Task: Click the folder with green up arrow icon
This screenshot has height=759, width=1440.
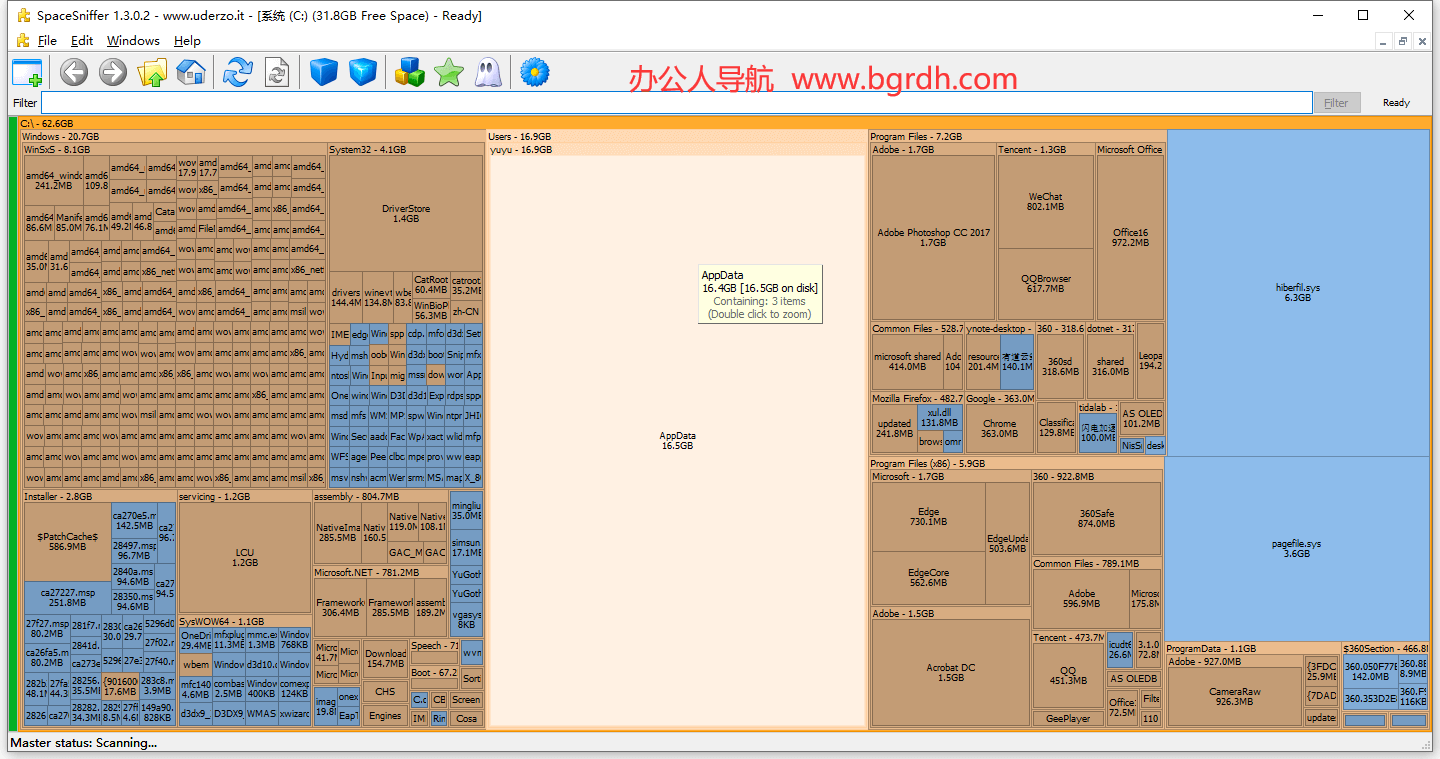Action: click(x=152, y=72)
